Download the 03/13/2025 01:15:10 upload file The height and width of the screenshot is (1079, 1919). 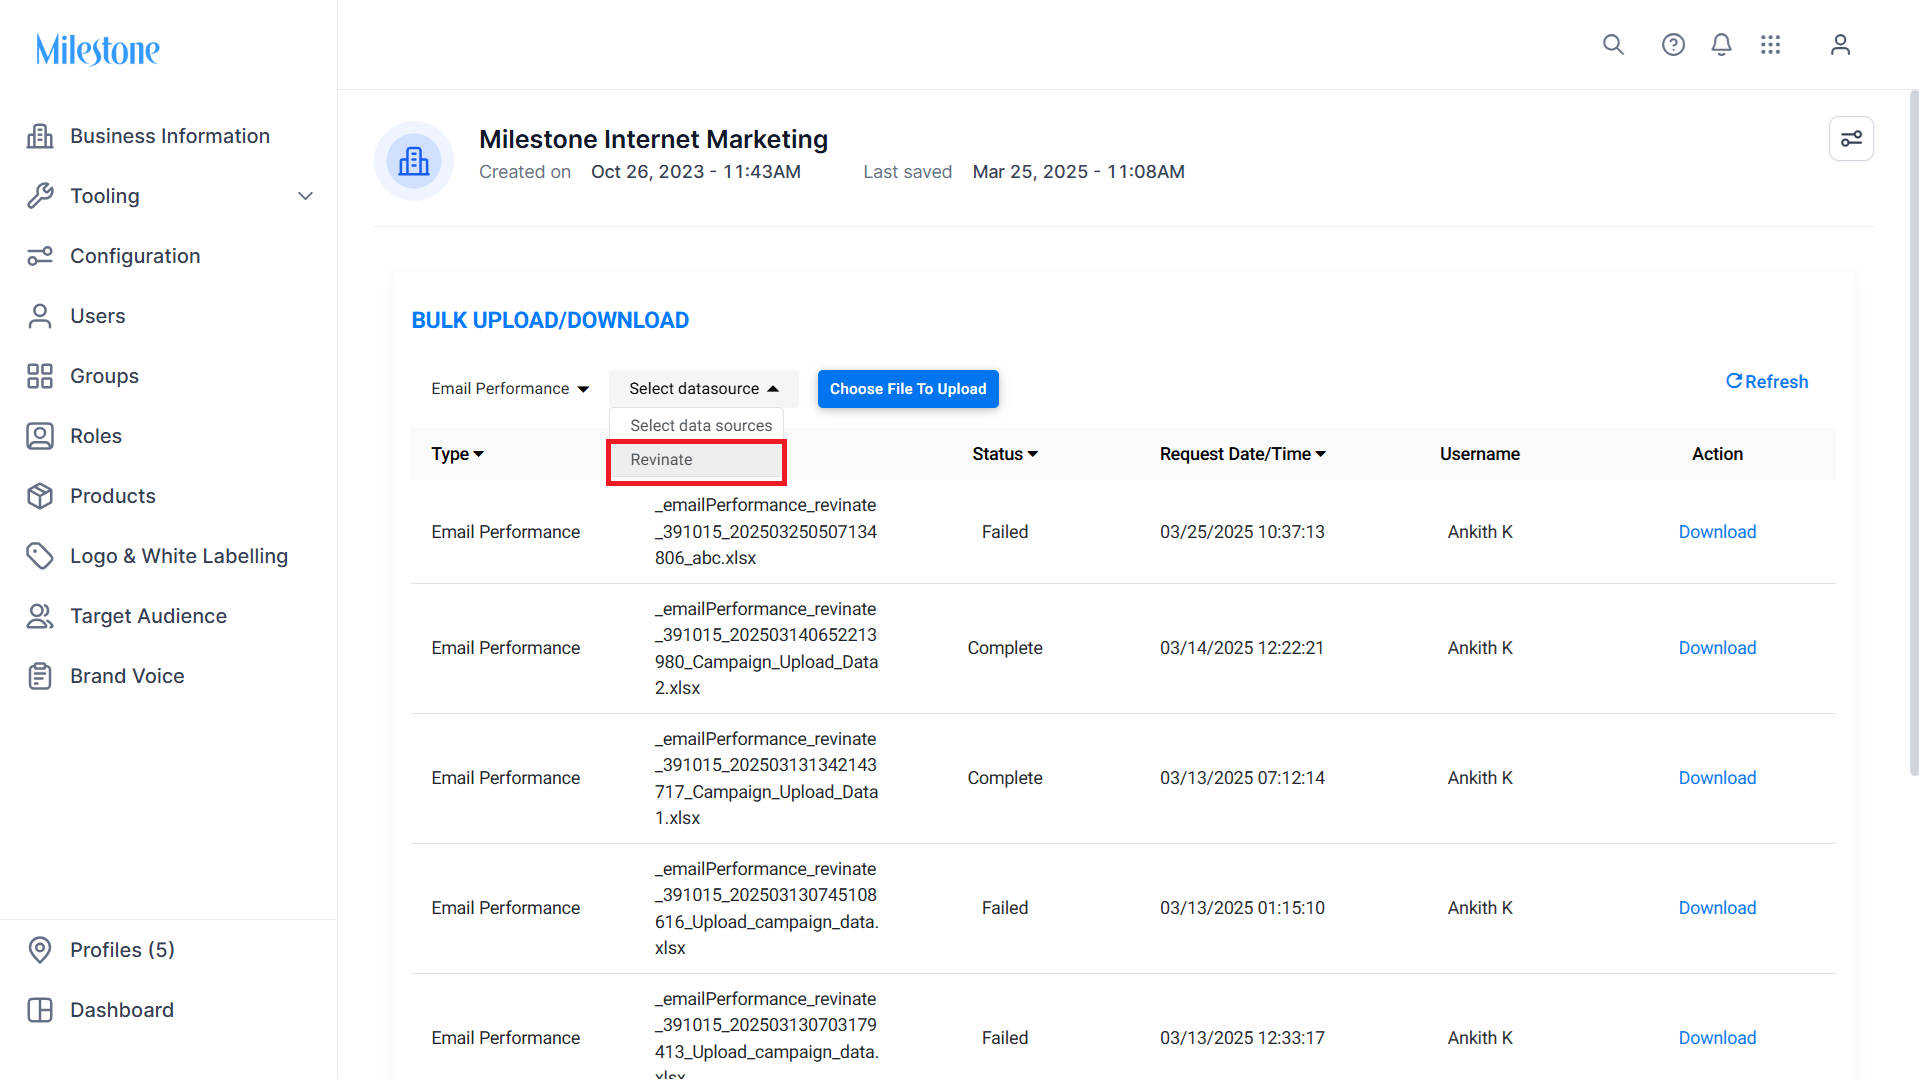coord(1717,908)
